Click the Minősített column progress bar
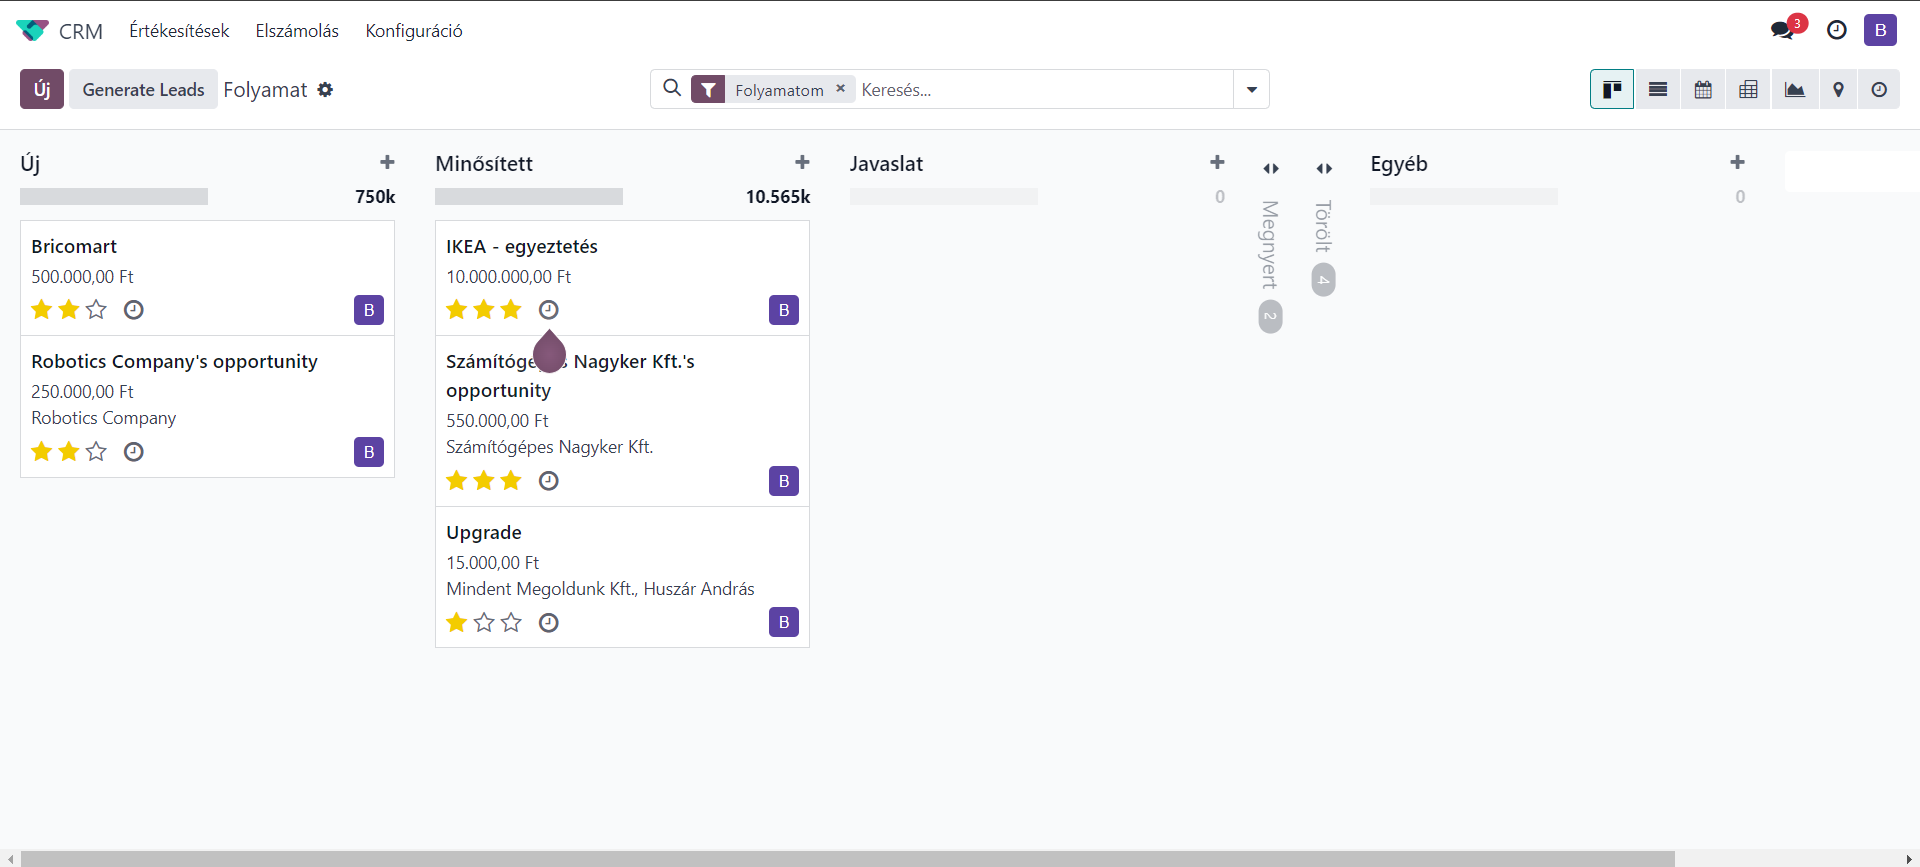The height and width of the screenshot is (867, 1920). click(529, 197)
